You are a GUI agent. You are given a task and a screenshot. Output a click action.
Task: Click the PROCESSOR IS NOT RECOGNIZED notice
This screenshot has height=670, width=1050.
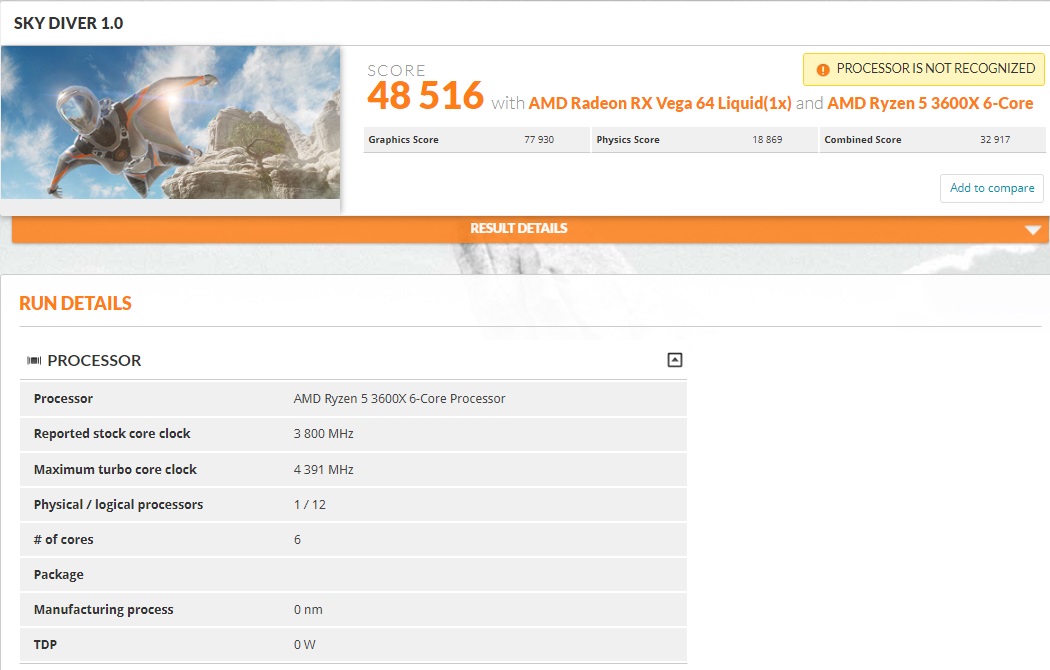(923, 69)
